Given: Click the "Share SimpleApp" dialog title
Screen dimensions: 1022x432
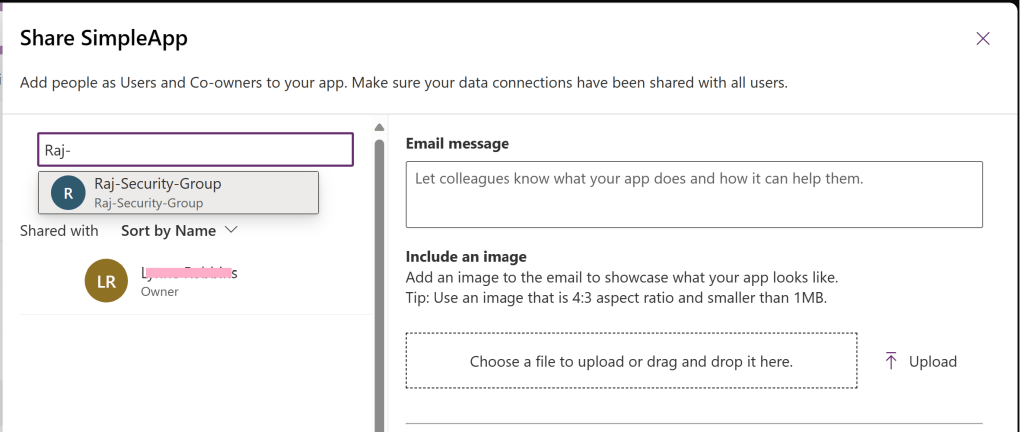Looking at the screenshot, I should (104, 39).
